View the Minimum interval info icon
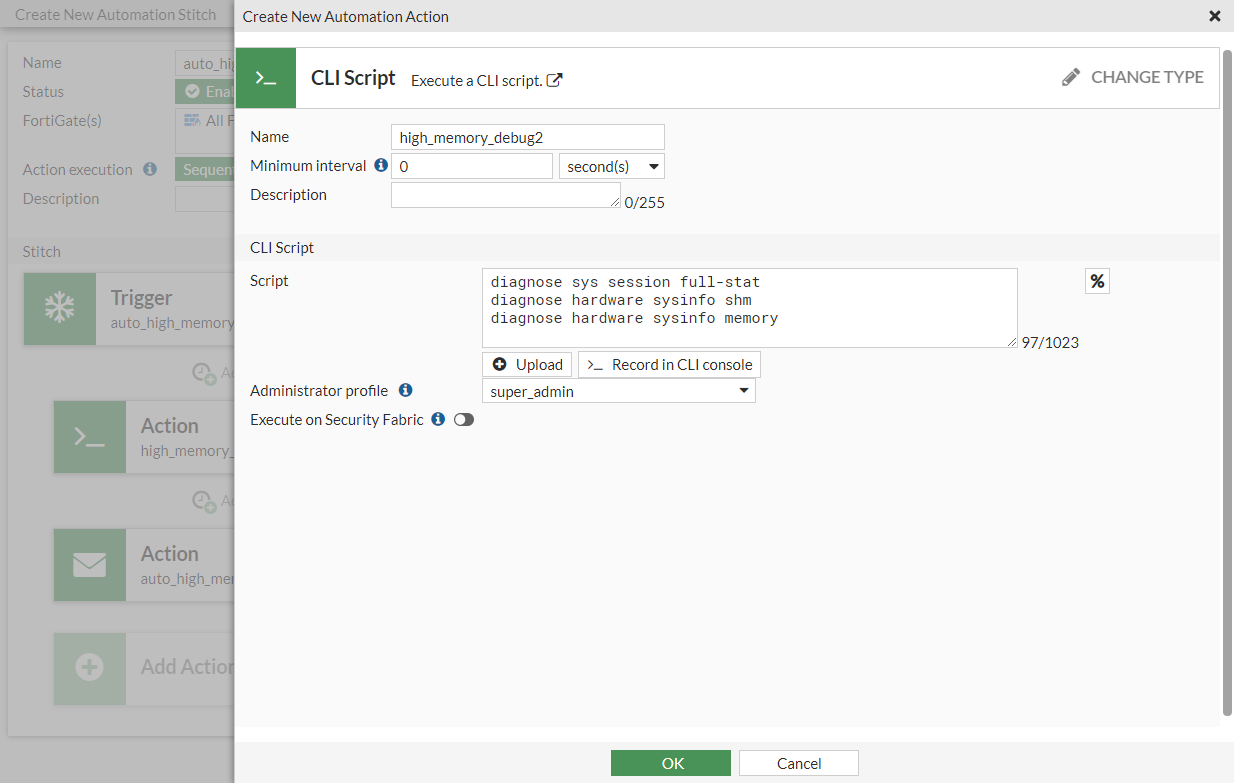This screenshot has width=1234, height=783. tap(380, 165)
